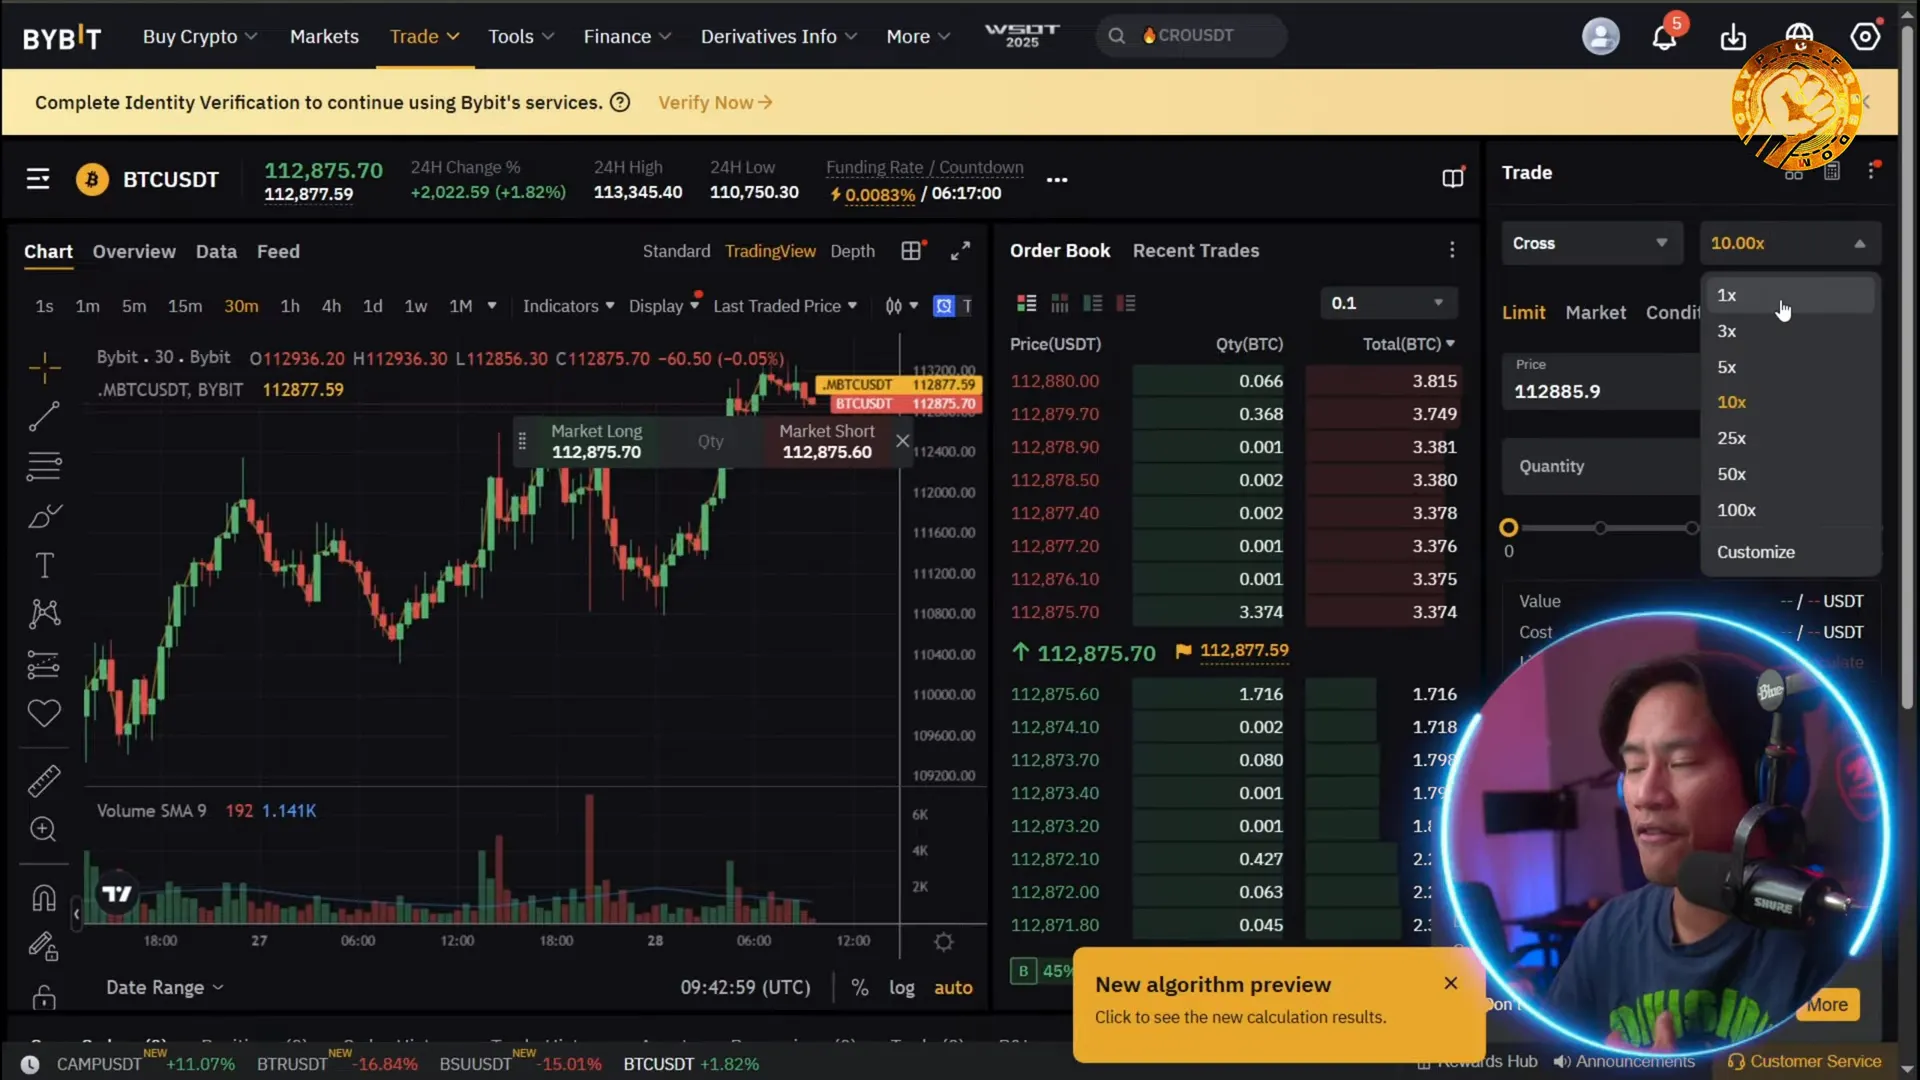
Task: Click Market Short button on chart
Action: point(827,441)
